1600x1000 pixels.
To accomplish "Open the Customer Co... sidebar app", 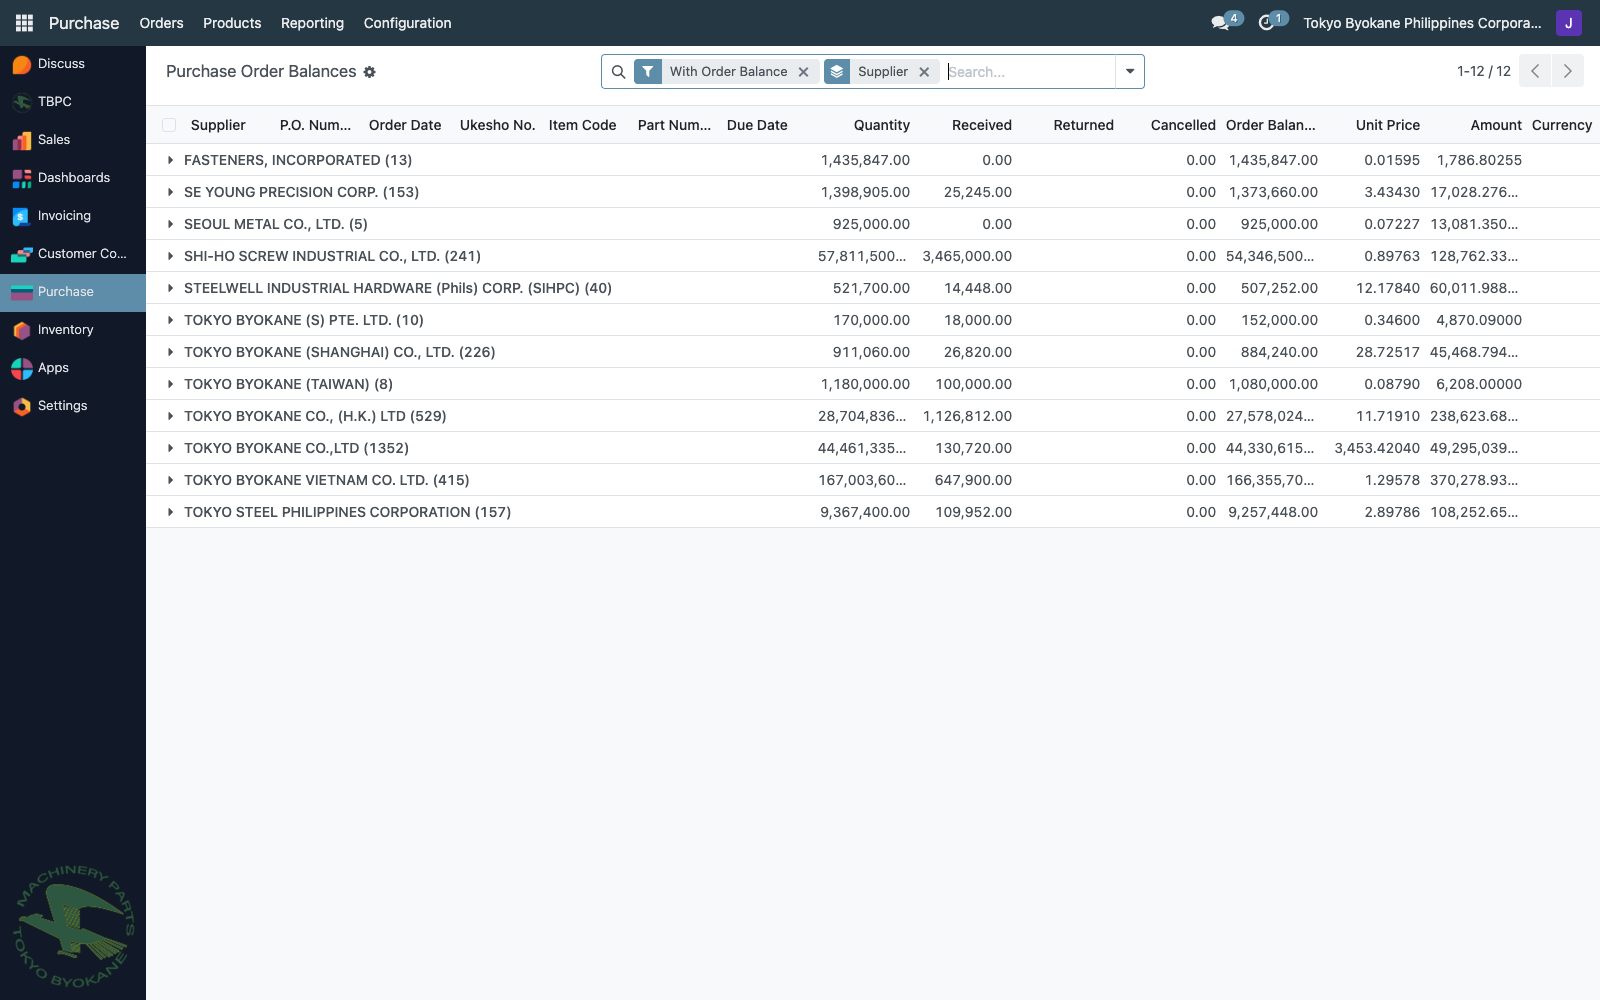I will pos(73,254).
